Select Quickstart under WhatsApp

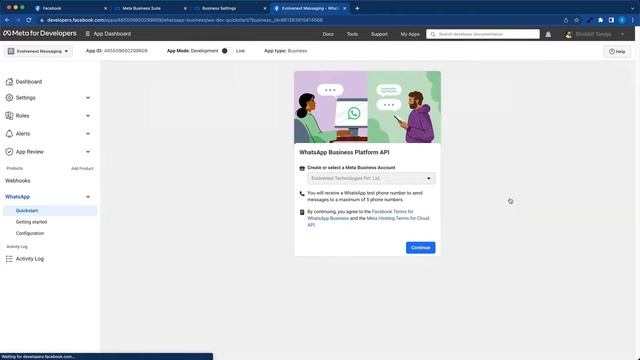[49, 211]
